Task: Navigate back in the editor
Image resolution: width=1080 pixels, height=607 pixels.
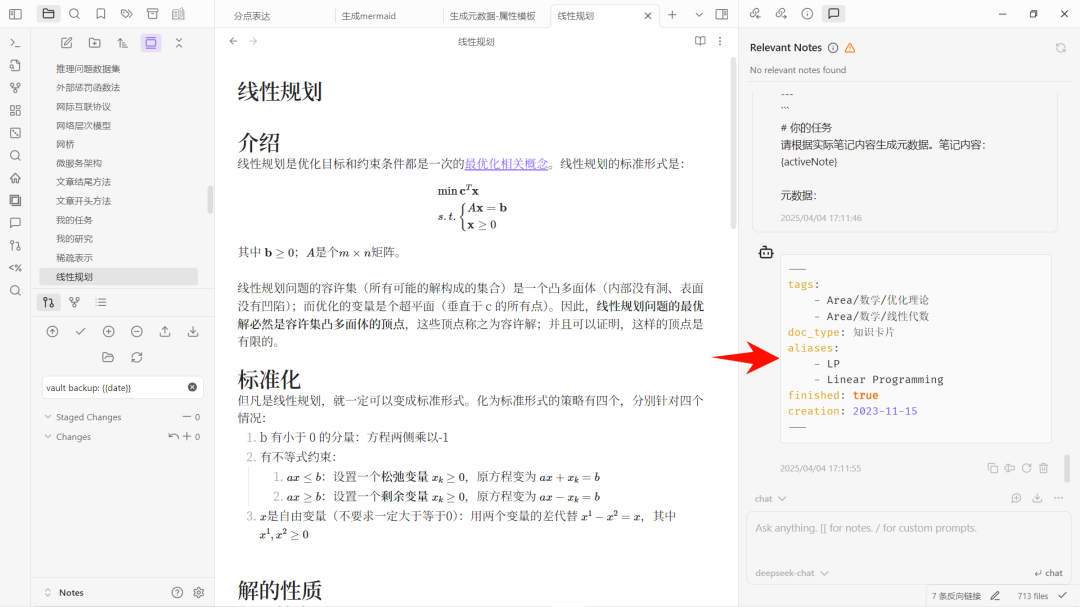Action: (233, 41)
